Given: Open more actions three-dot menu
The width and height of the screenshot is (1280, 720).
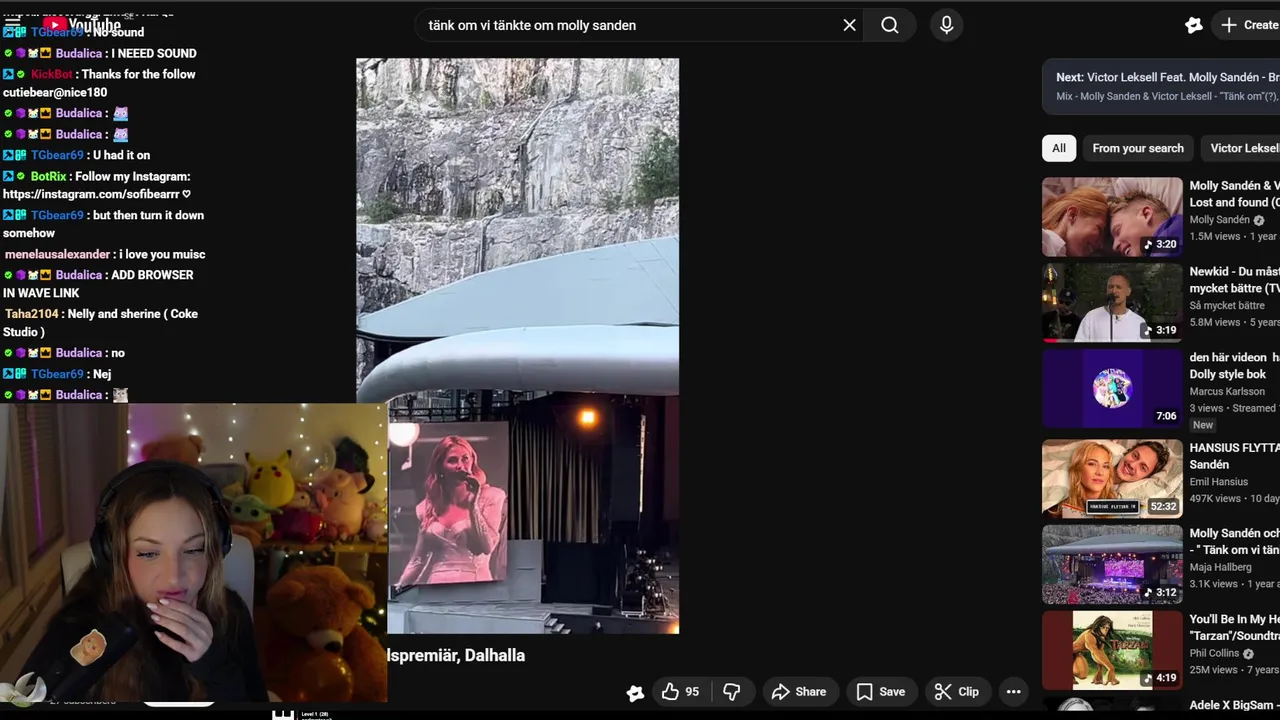Looking at the screenshot, I should coord(1013,692).
